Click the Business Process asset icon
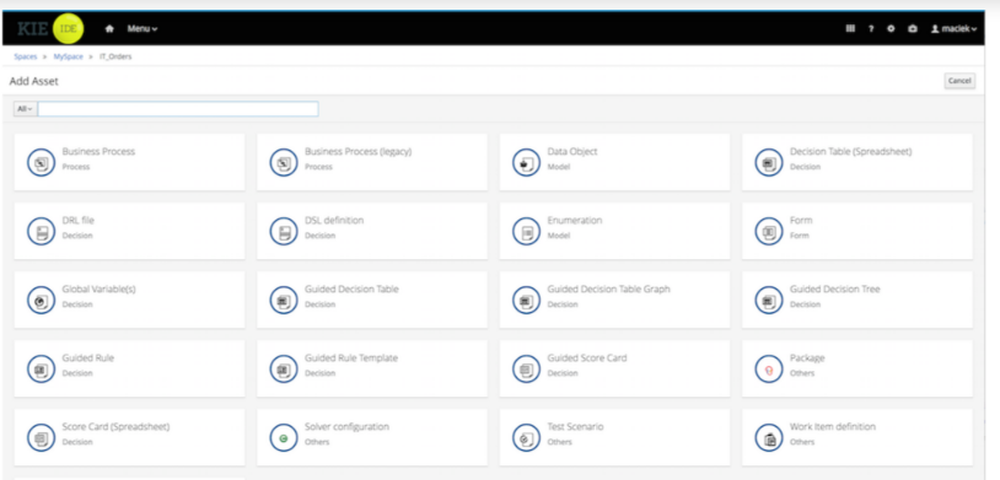 click(x=41, y=163)
